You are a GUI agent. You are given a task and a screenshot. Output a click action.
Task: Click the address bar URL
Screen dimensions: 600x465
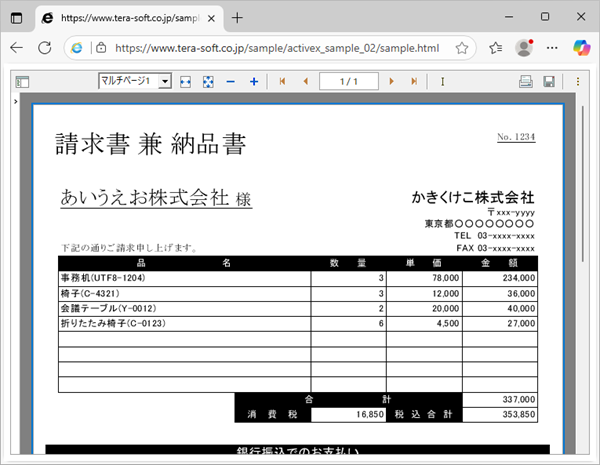(277, 48)
